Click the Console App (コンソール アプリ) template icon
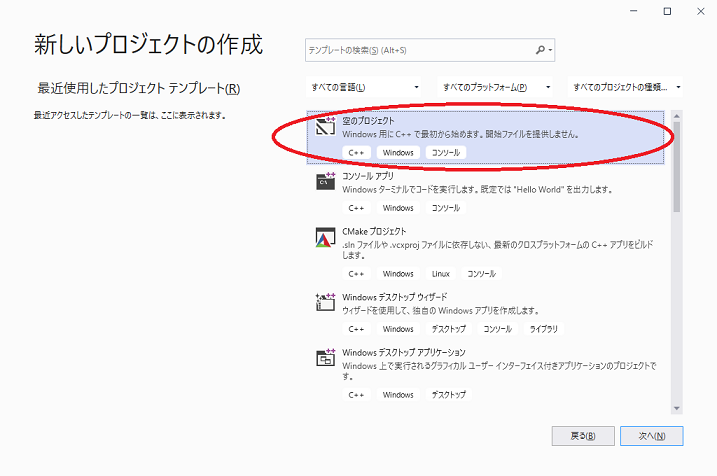Screen dimensions: 717x476 325,181
